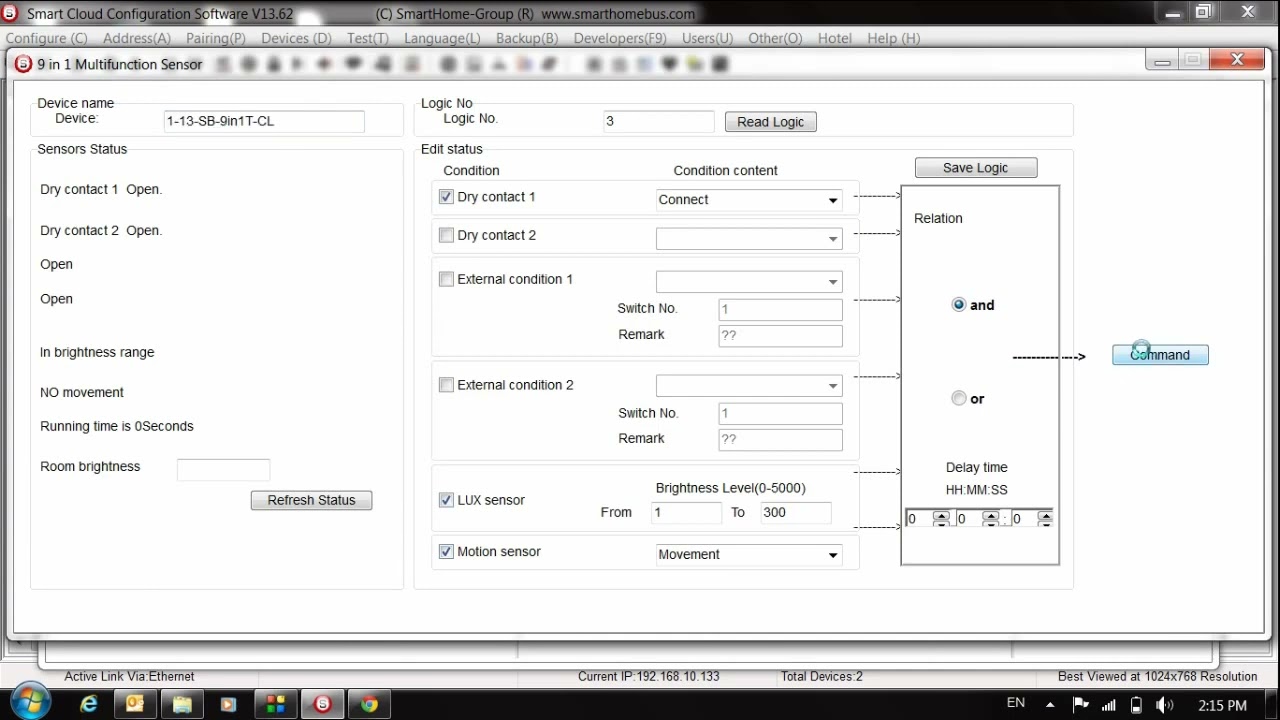The width and height of the screenshot is (1280, 720).
Task: Click External condition 1 Remark field
Action: click(x=780, y=336)
